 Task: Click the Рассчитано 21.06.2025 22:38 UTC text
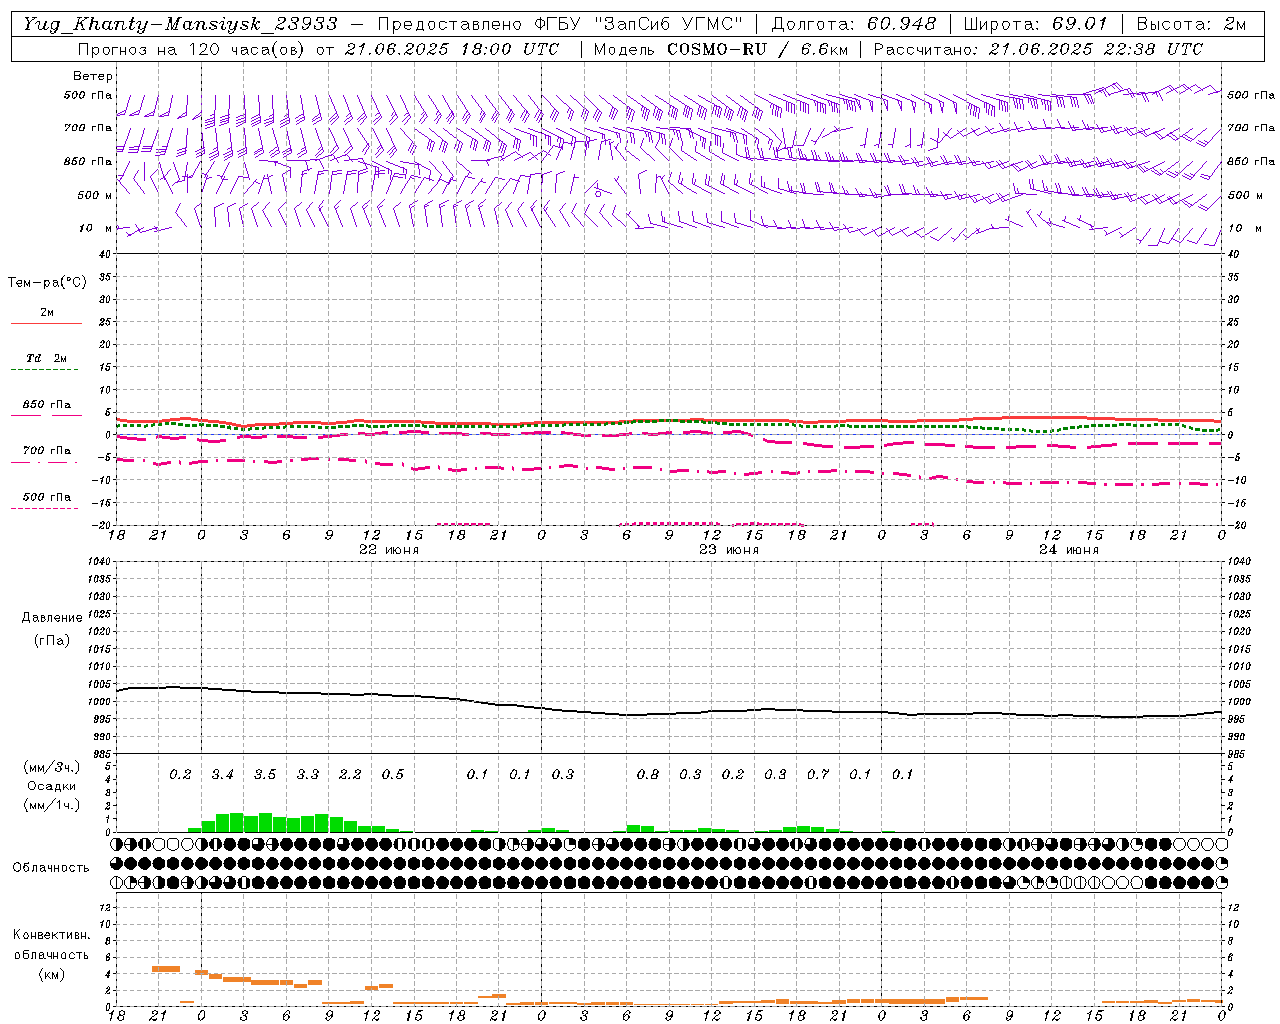(x=1038, y=49)
